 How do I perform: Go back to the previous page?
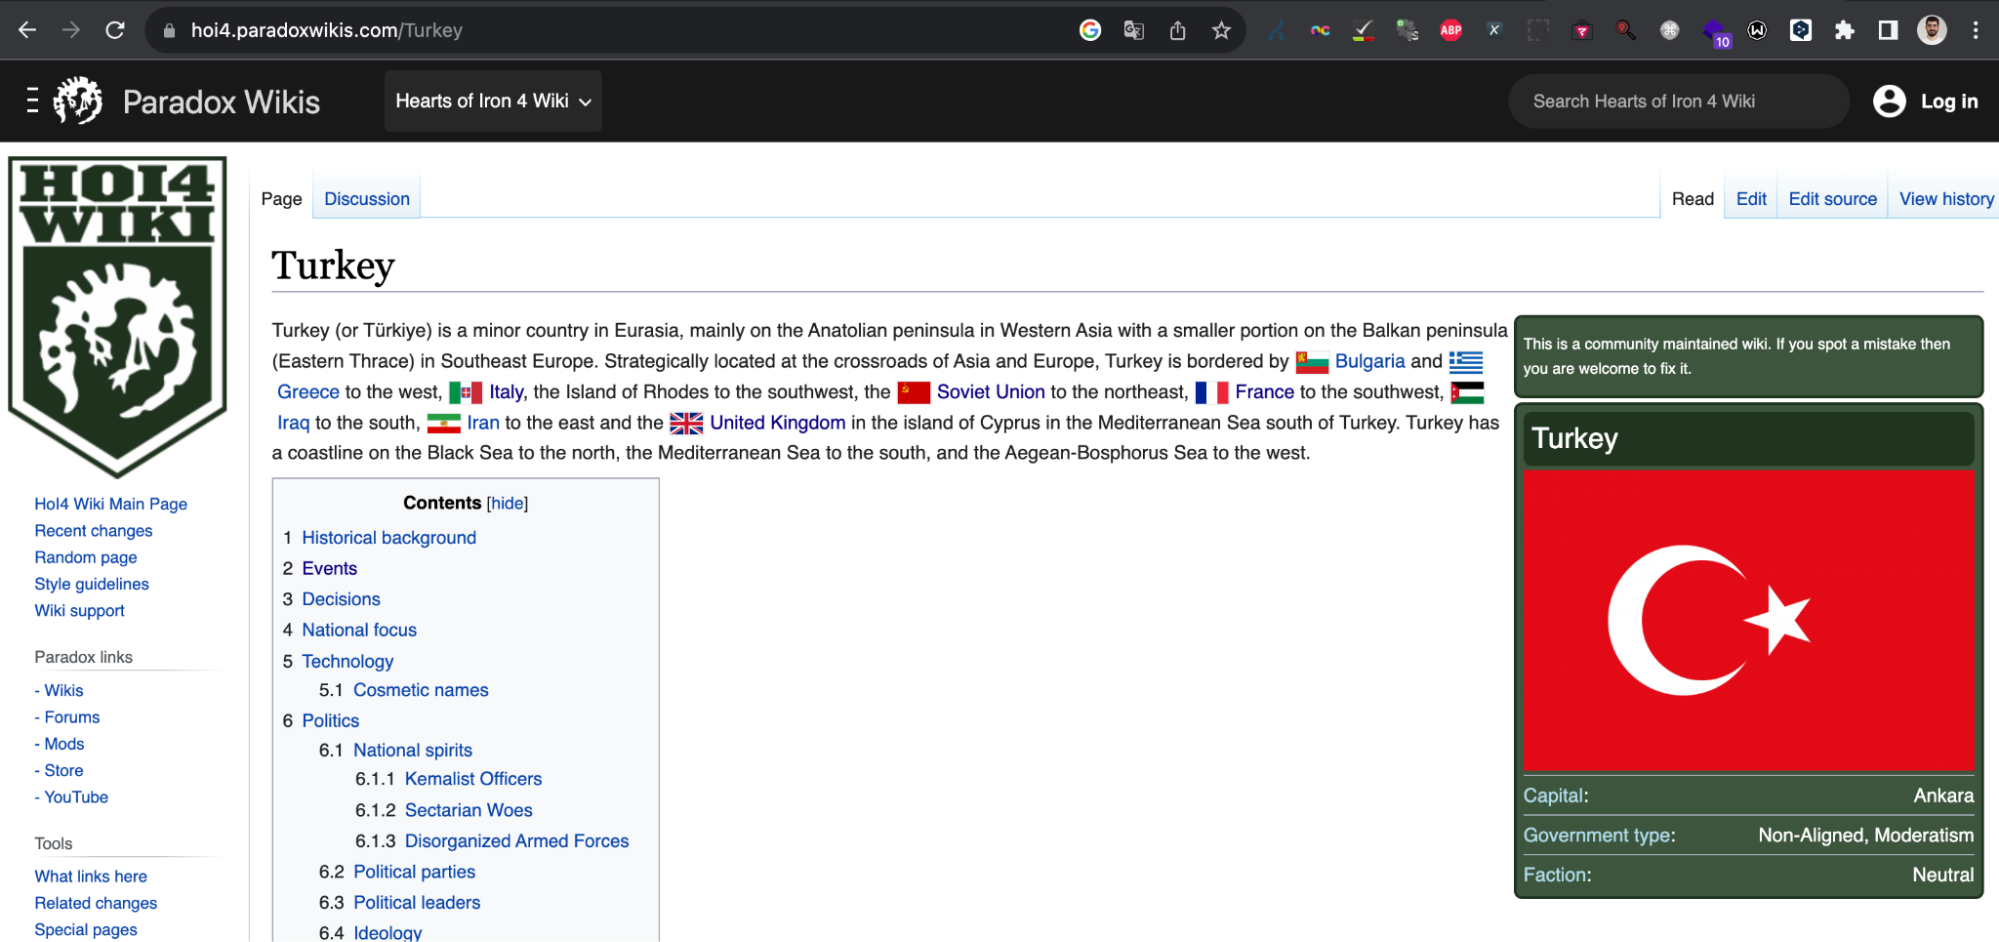click(x=27, y=30)
